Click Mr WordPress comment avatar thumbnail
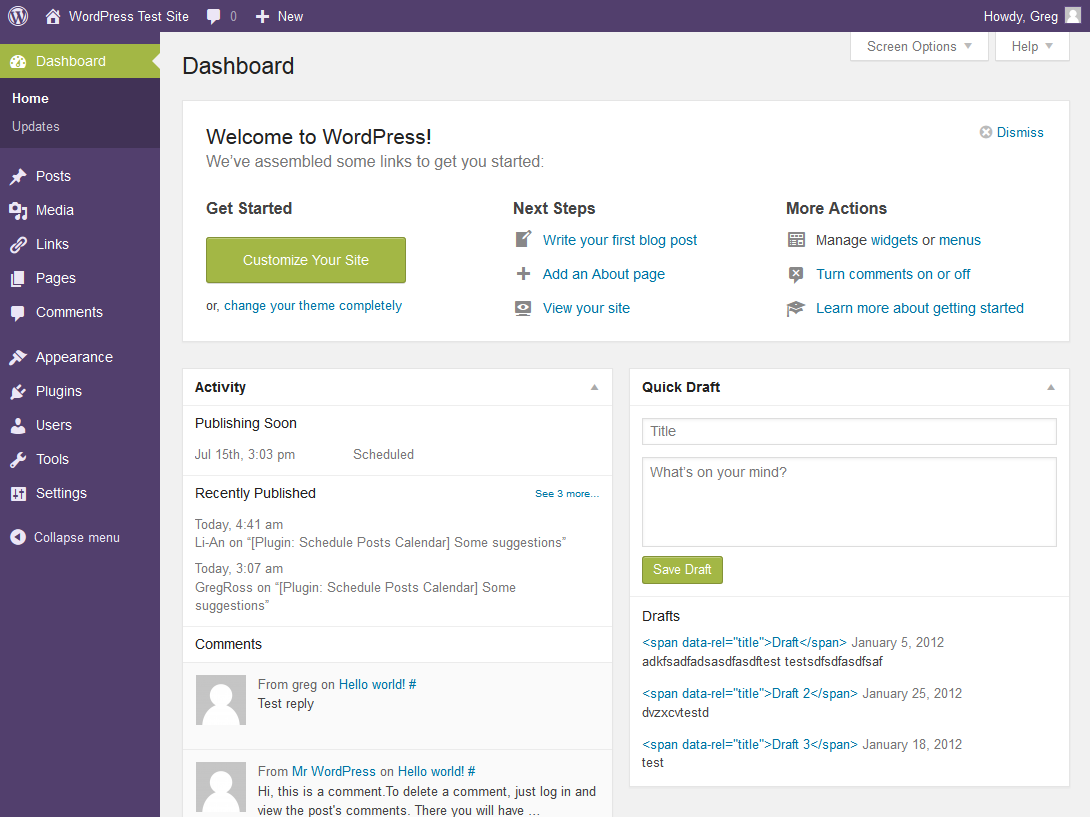The width and height of the screenshot is (1090, 817). (221, 787)
